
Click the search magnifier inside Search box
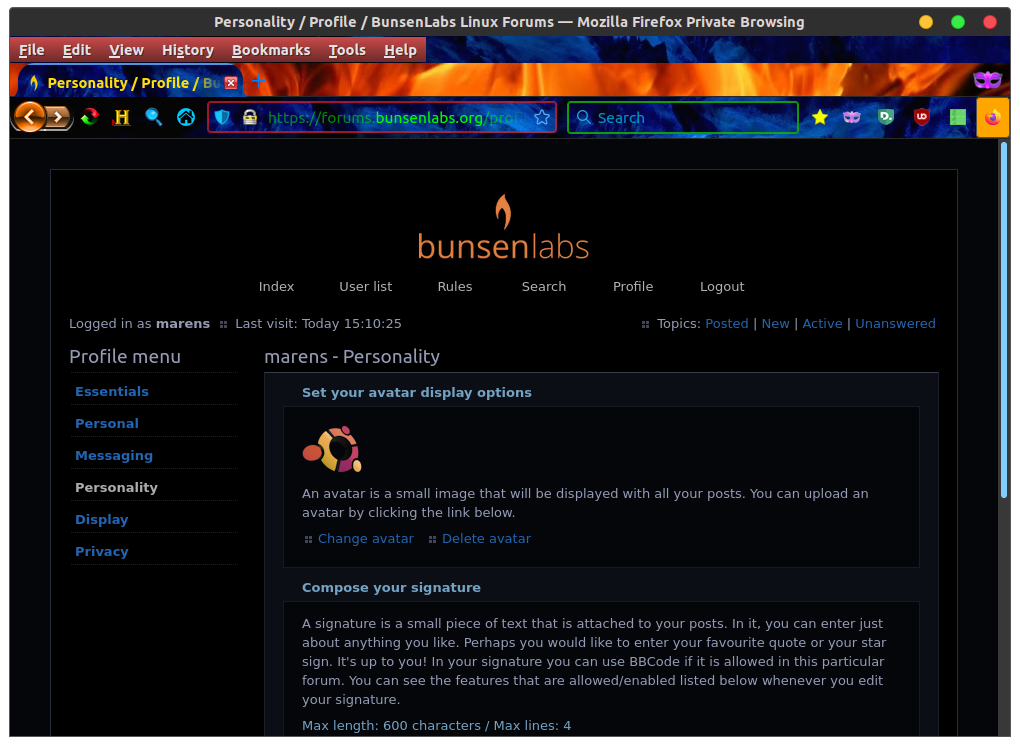click(x=584, y=117)
